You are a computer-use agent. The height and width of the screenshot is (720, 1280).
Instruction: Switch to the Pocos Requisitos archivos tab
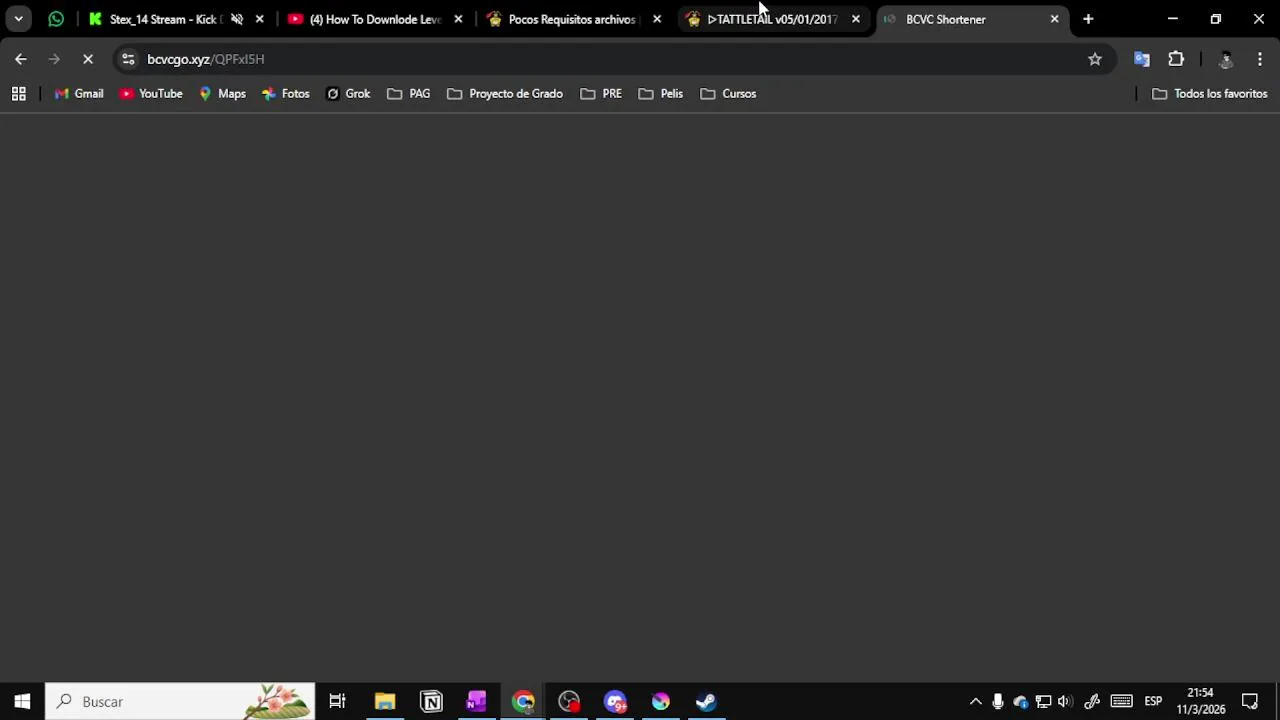pyautogui.click(x=572, y=19)
